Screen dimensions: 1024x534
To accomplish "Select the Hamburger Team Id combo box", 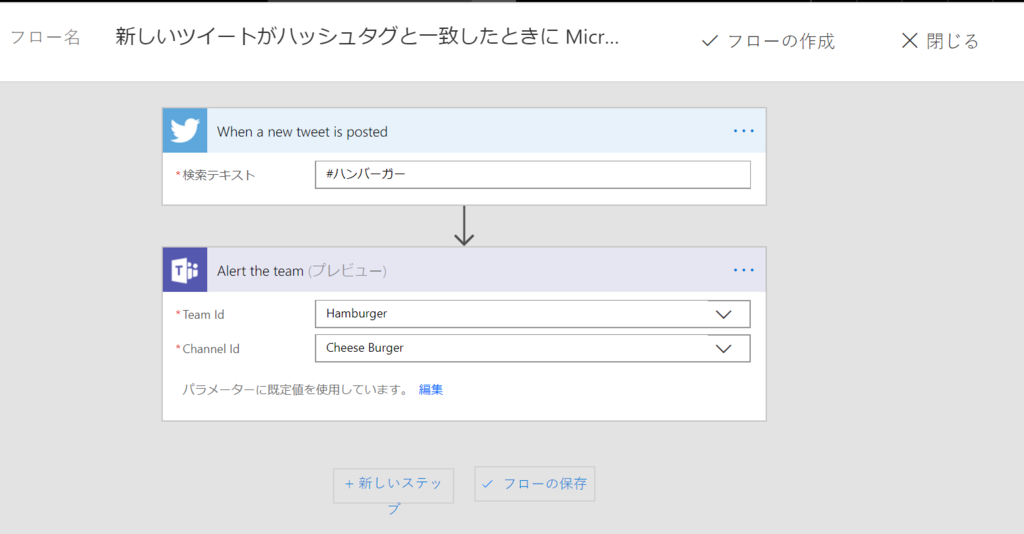I will point(532,314).
